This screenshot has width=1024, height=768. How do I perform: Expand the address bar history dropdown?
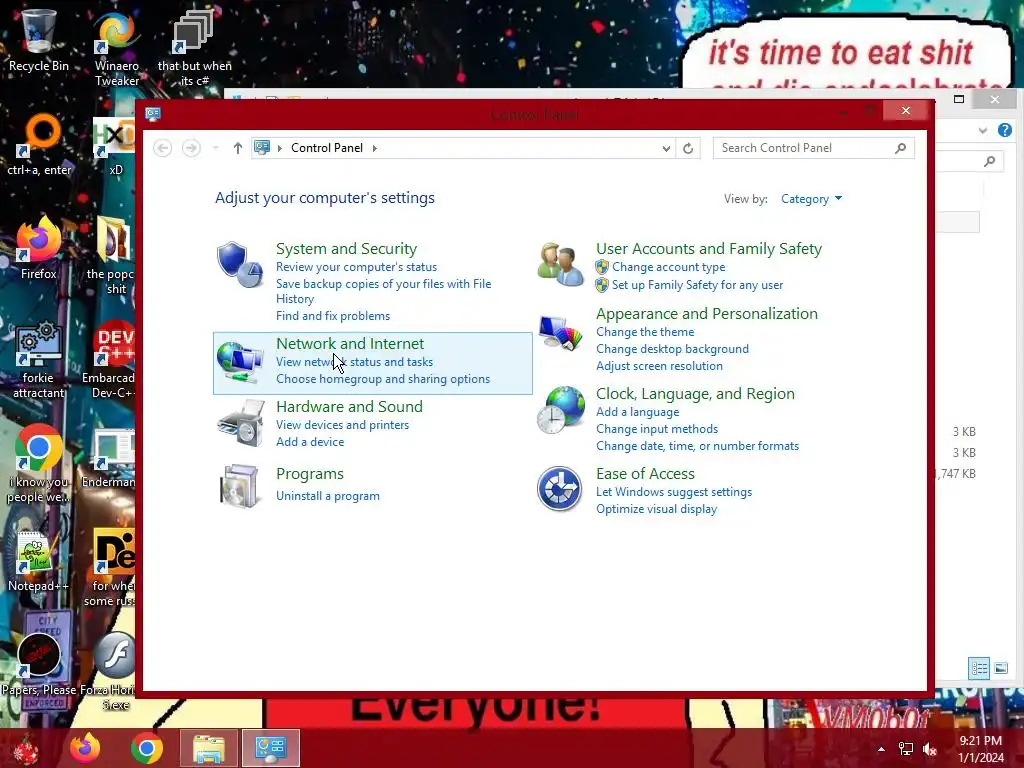(666, 148)
